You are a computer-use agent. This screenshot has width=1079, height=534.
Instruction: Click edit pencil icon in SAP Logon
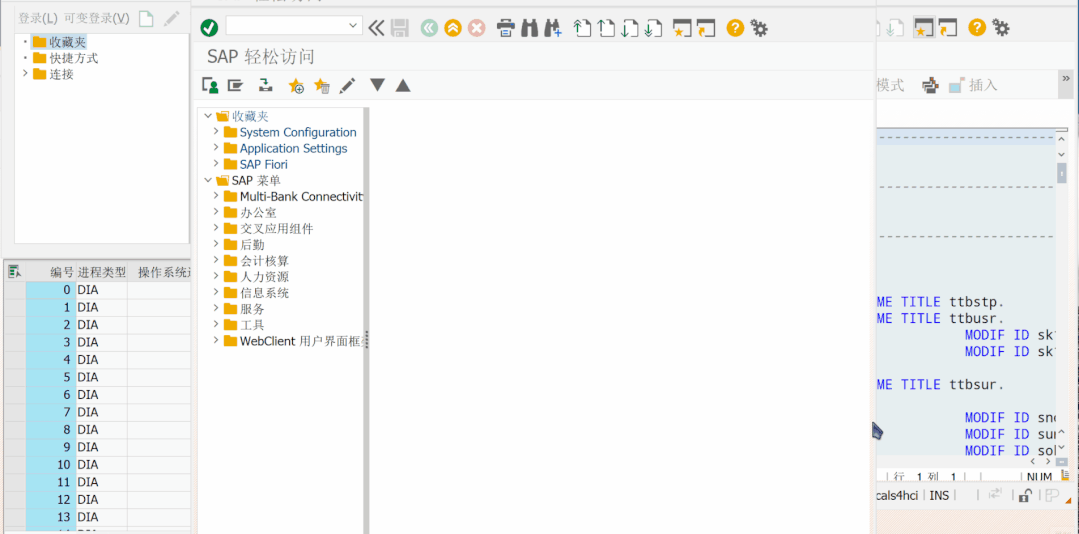coord(171,19)
